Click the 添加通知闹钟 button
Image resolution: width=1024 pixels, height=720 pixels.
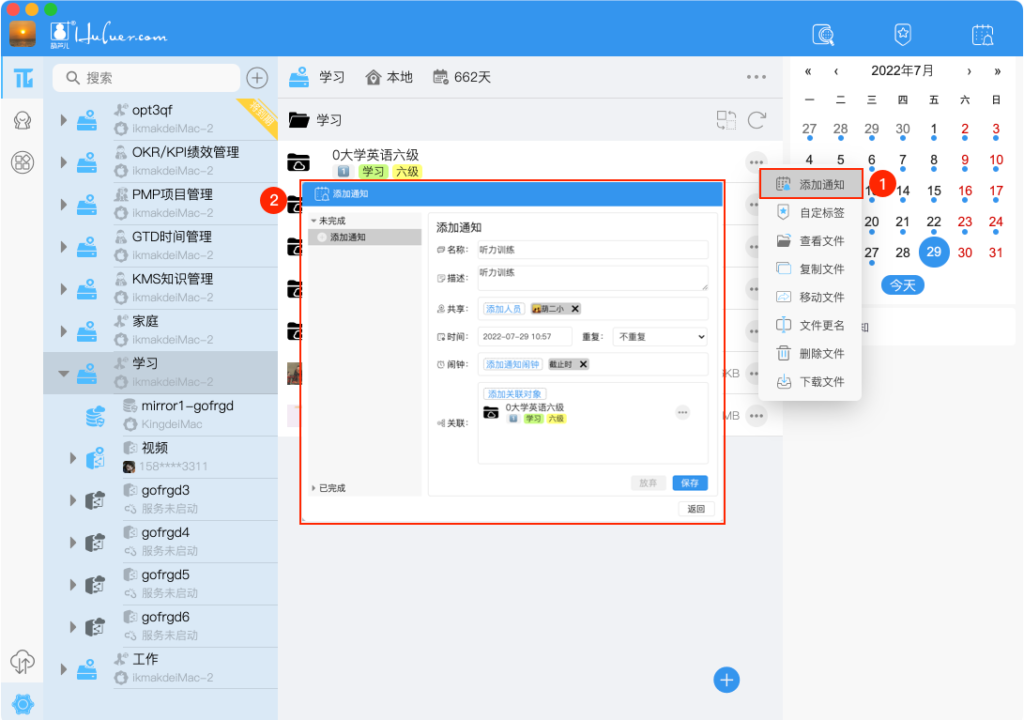point(513,365)
